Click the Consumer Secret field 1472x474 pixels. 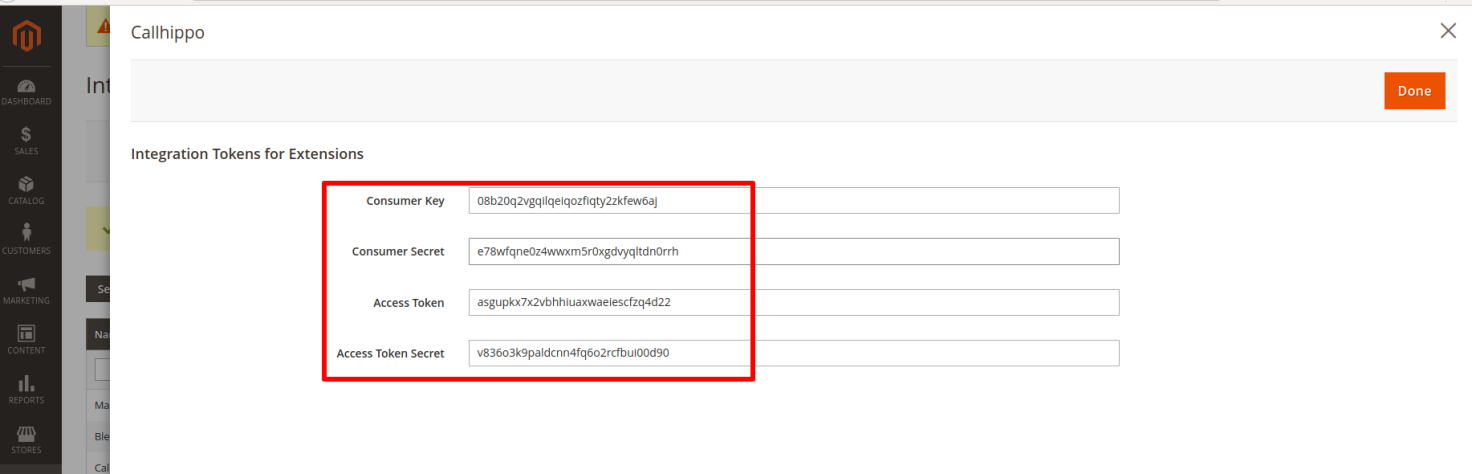coord(794,251)
